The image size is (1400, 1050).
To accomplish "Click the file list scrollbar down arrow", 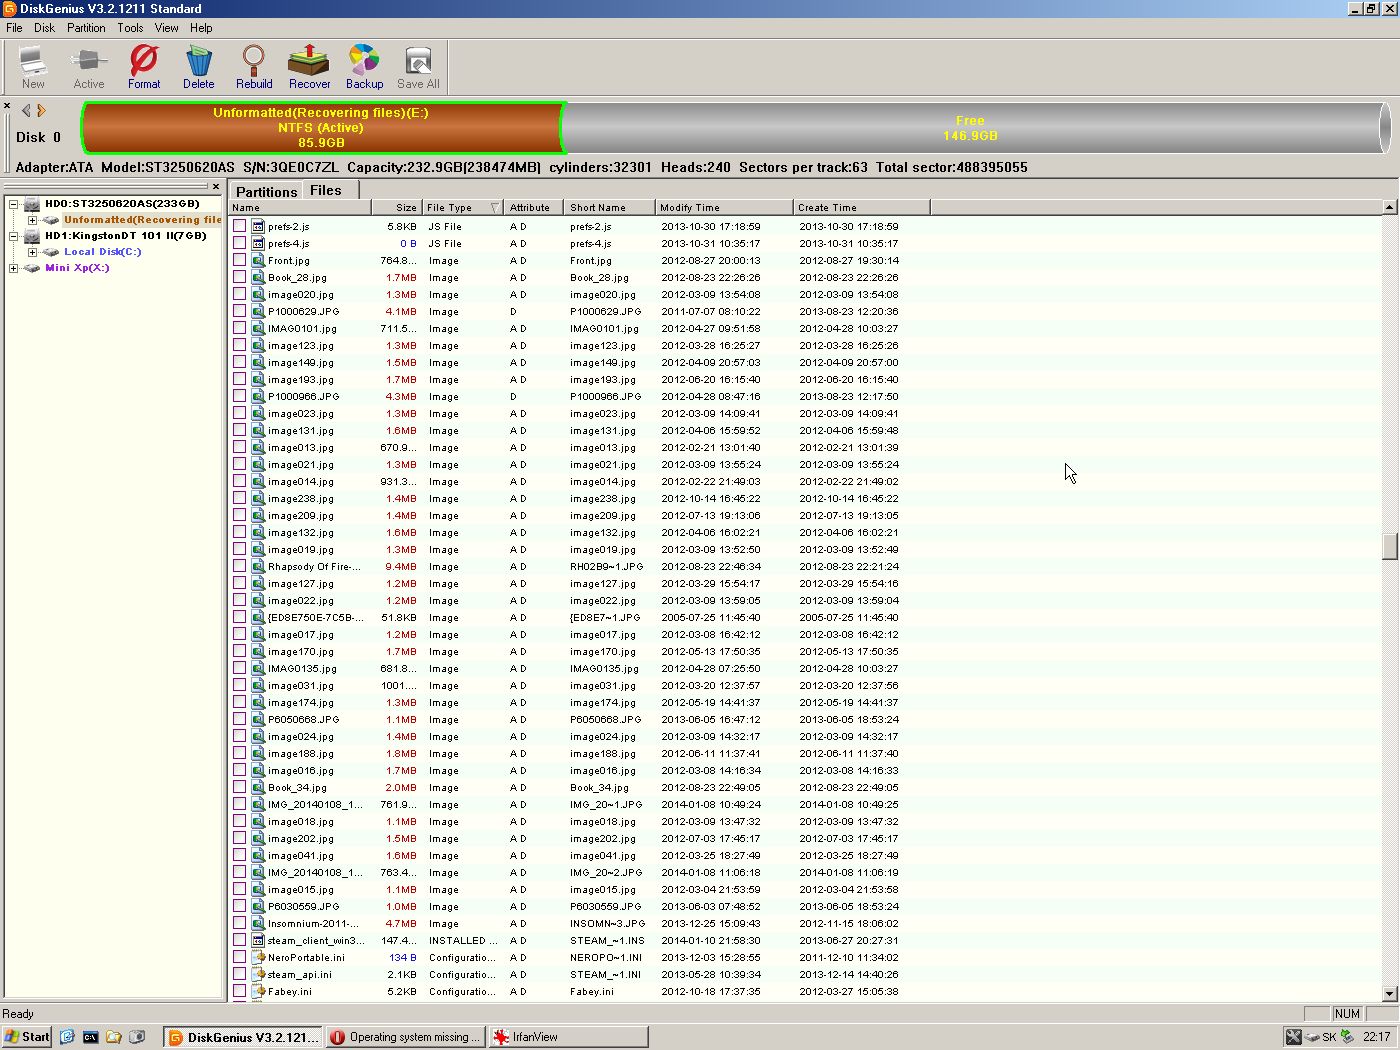I will (x=1389, y=993).
